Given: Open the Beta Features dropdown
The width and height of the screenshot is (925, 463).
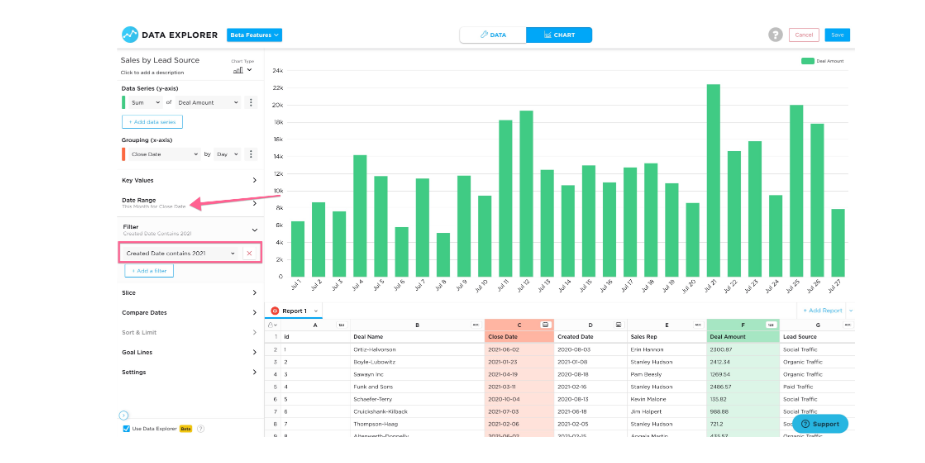Looking at the screenshot, I should point(254,35).
